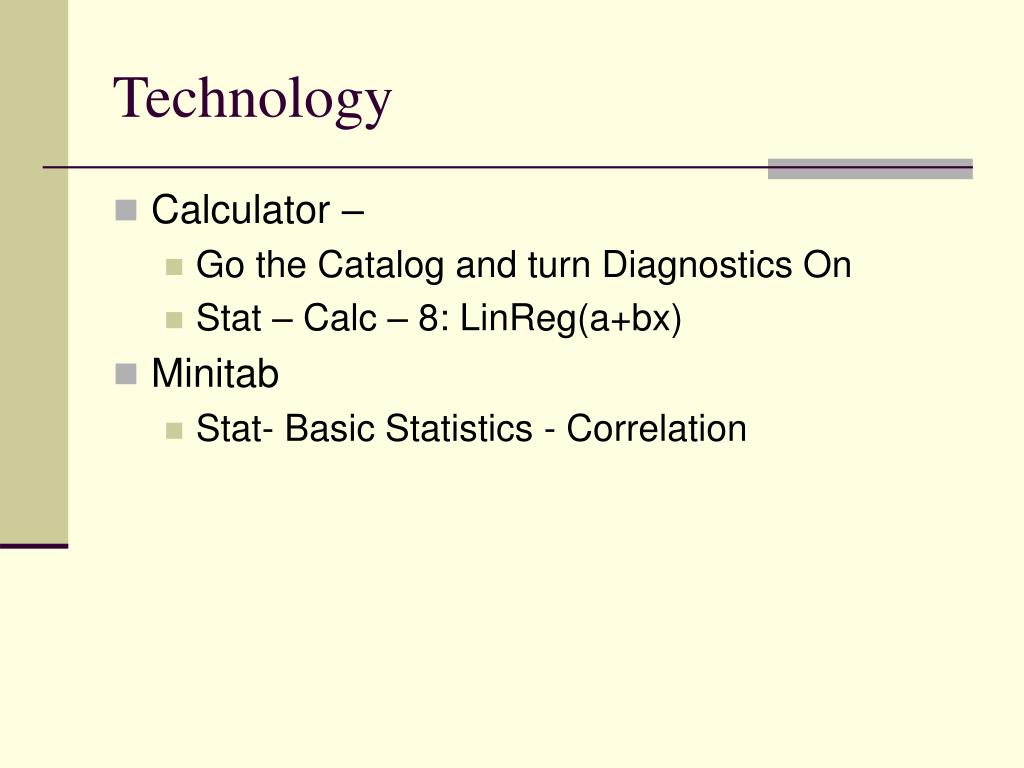Screen dimensions: 1024x768
Task: Click the Technology slide title
Action: (x=253, y=100)
